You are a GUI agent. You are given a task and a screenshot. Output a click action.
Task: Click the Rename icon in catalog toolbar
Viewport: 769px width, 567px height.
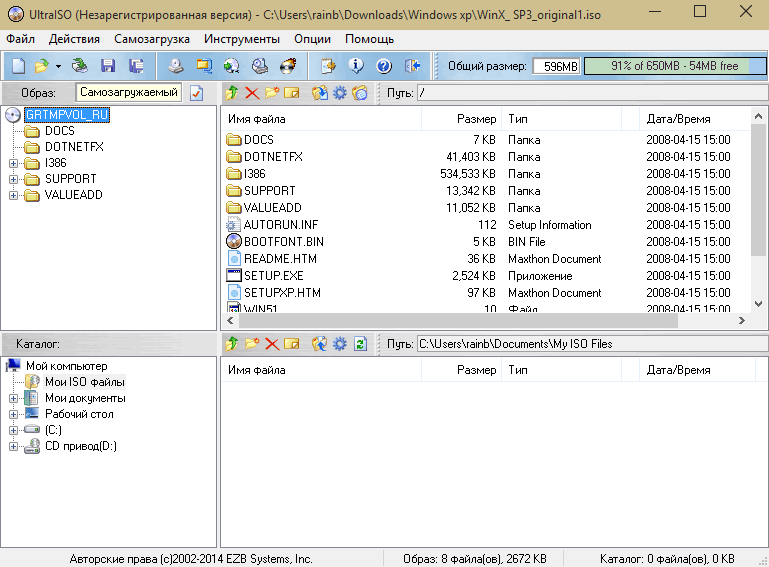tap(291, 344)
